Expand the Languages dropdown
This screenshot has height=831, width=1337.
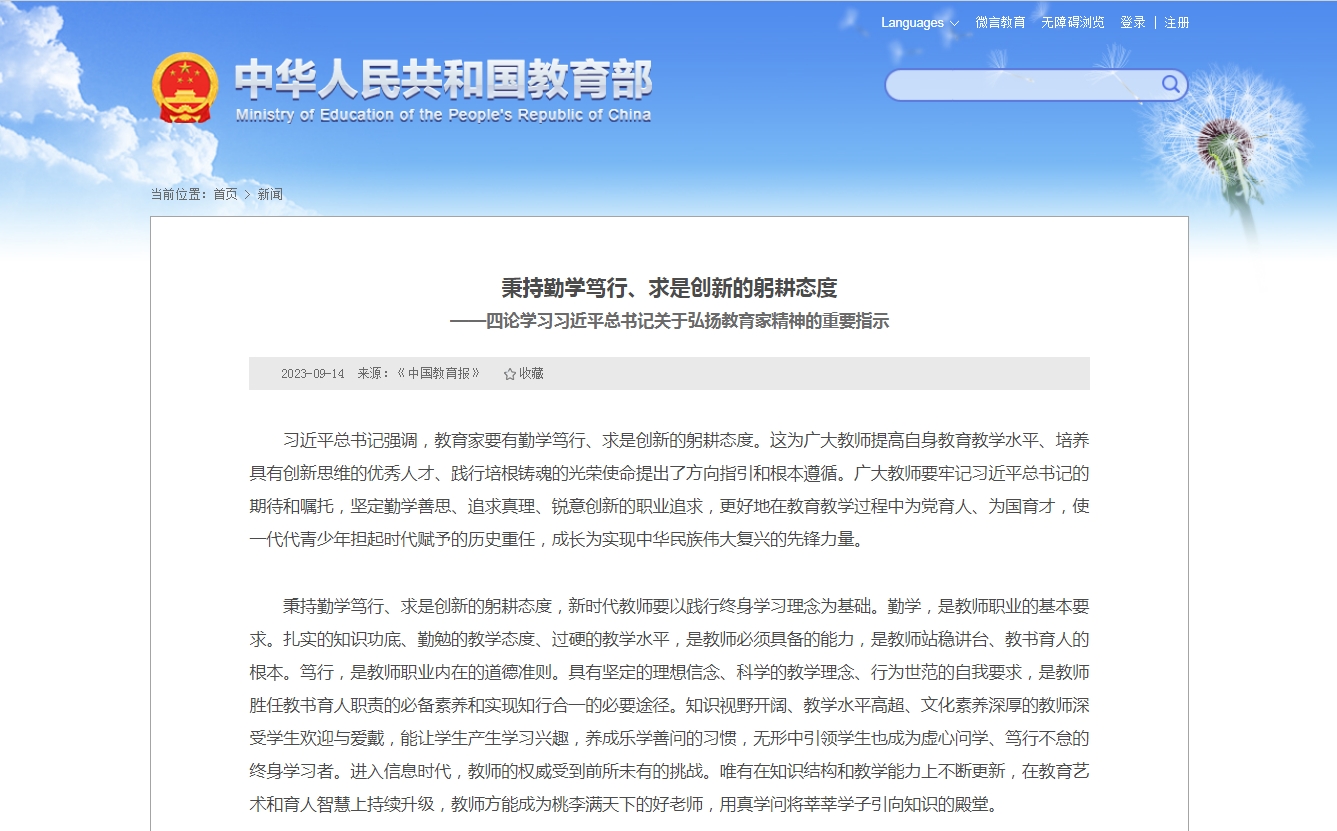click(919, 23)
